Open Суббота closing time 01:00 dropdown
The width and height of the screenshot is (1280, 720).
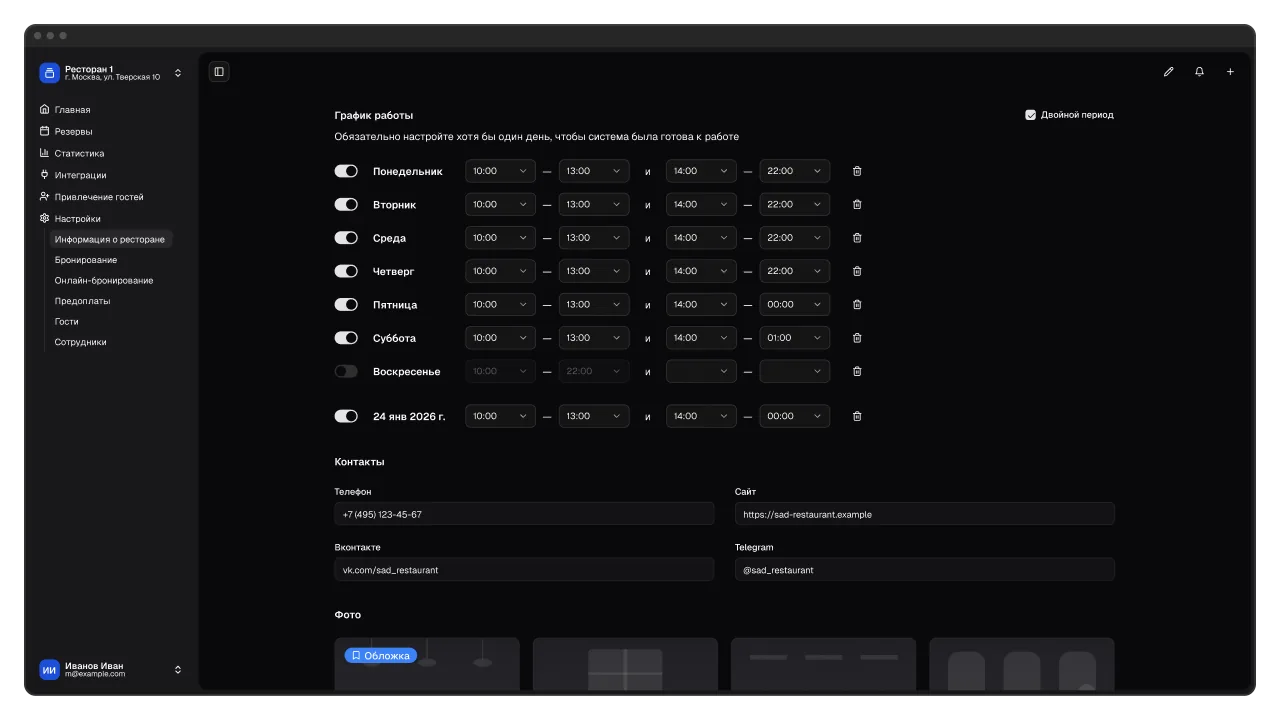pyautogui.click(x=795, y=338)
